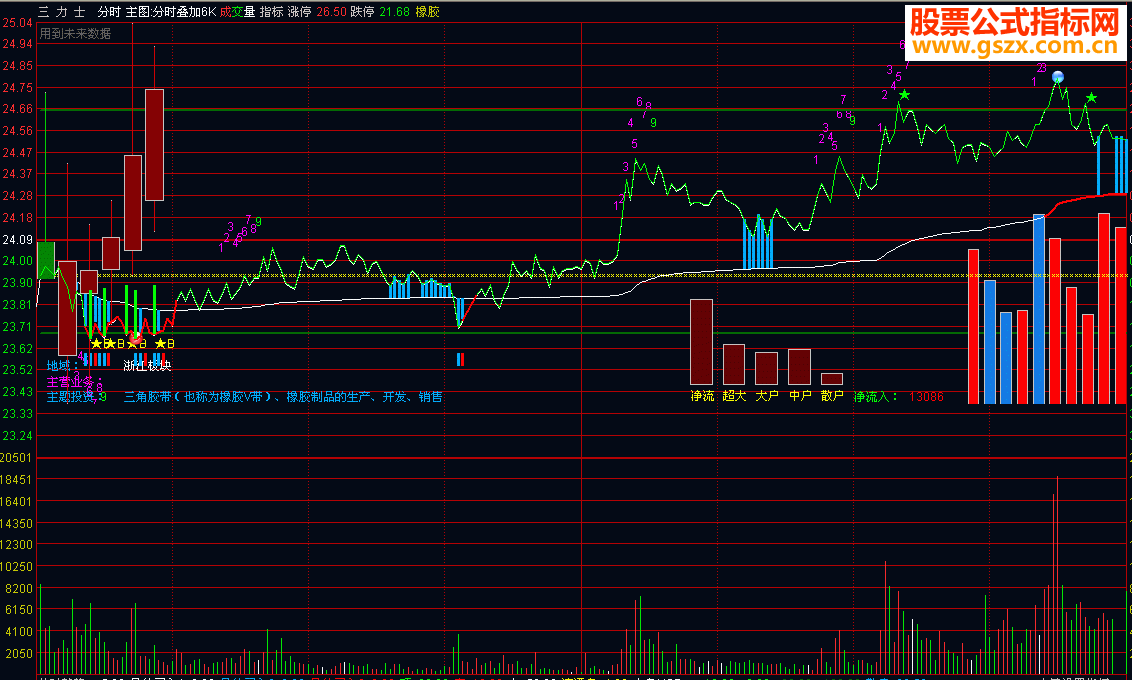Click the 24.00 price axis label
Viewport: 1132px width, 680px height.
(x=17, y=261)
